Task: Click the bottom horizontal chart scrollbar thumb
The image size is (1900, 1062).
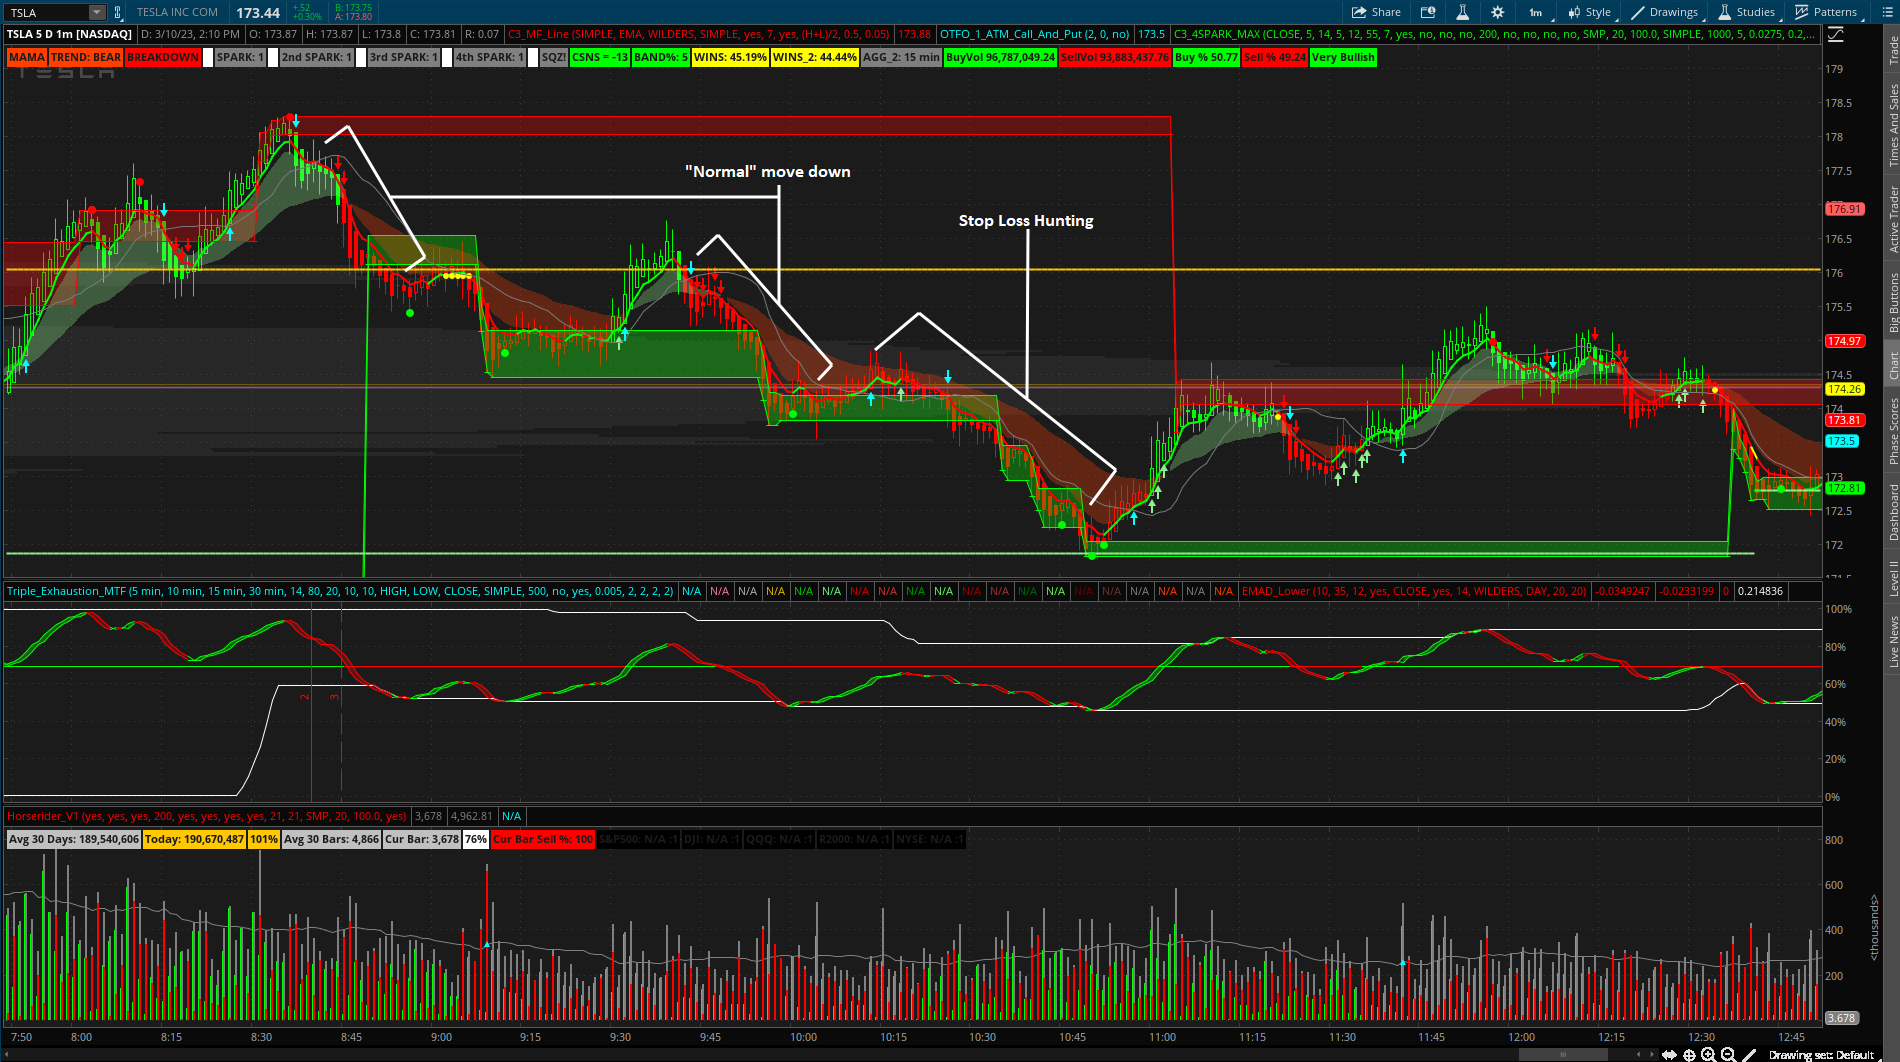Action: [x=1562, y=1054]
